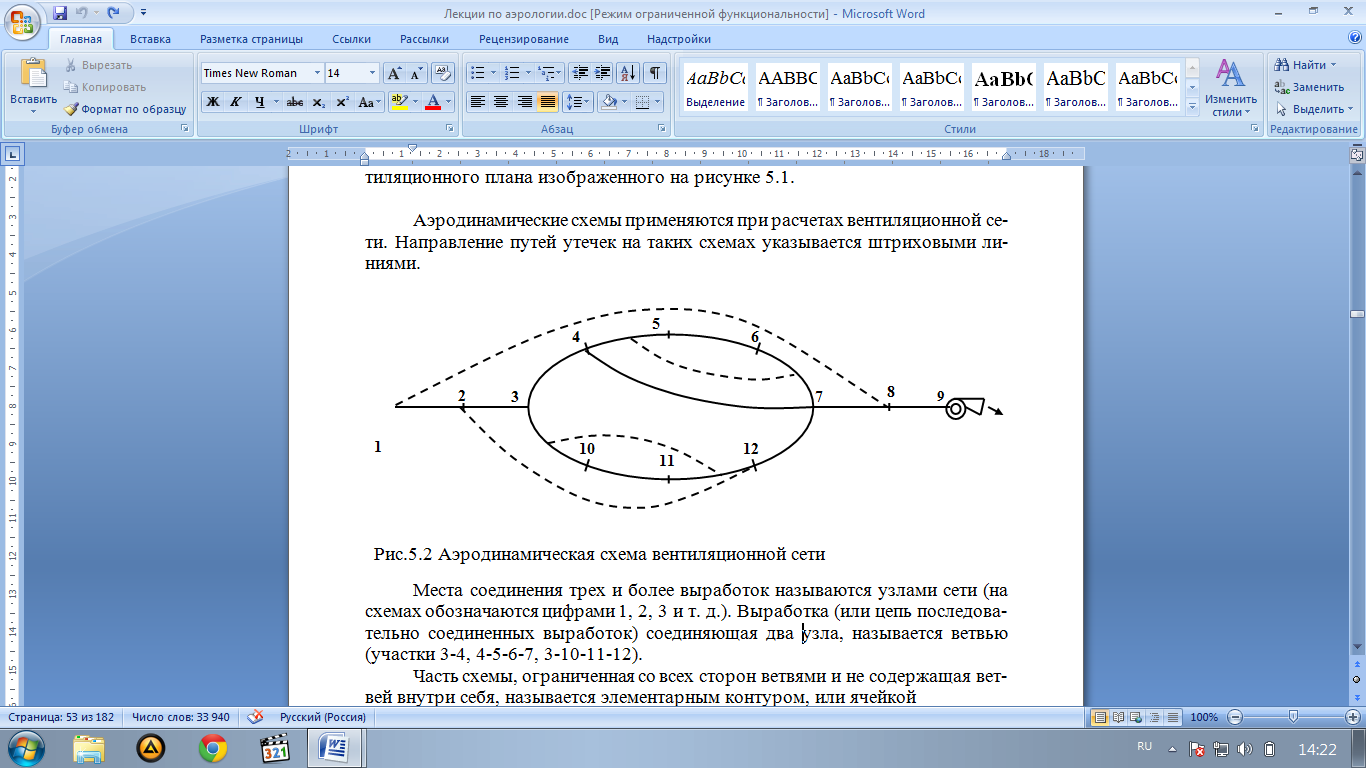Open Выделить select dropdown
1366x768 pixels.
(1313, 109)
